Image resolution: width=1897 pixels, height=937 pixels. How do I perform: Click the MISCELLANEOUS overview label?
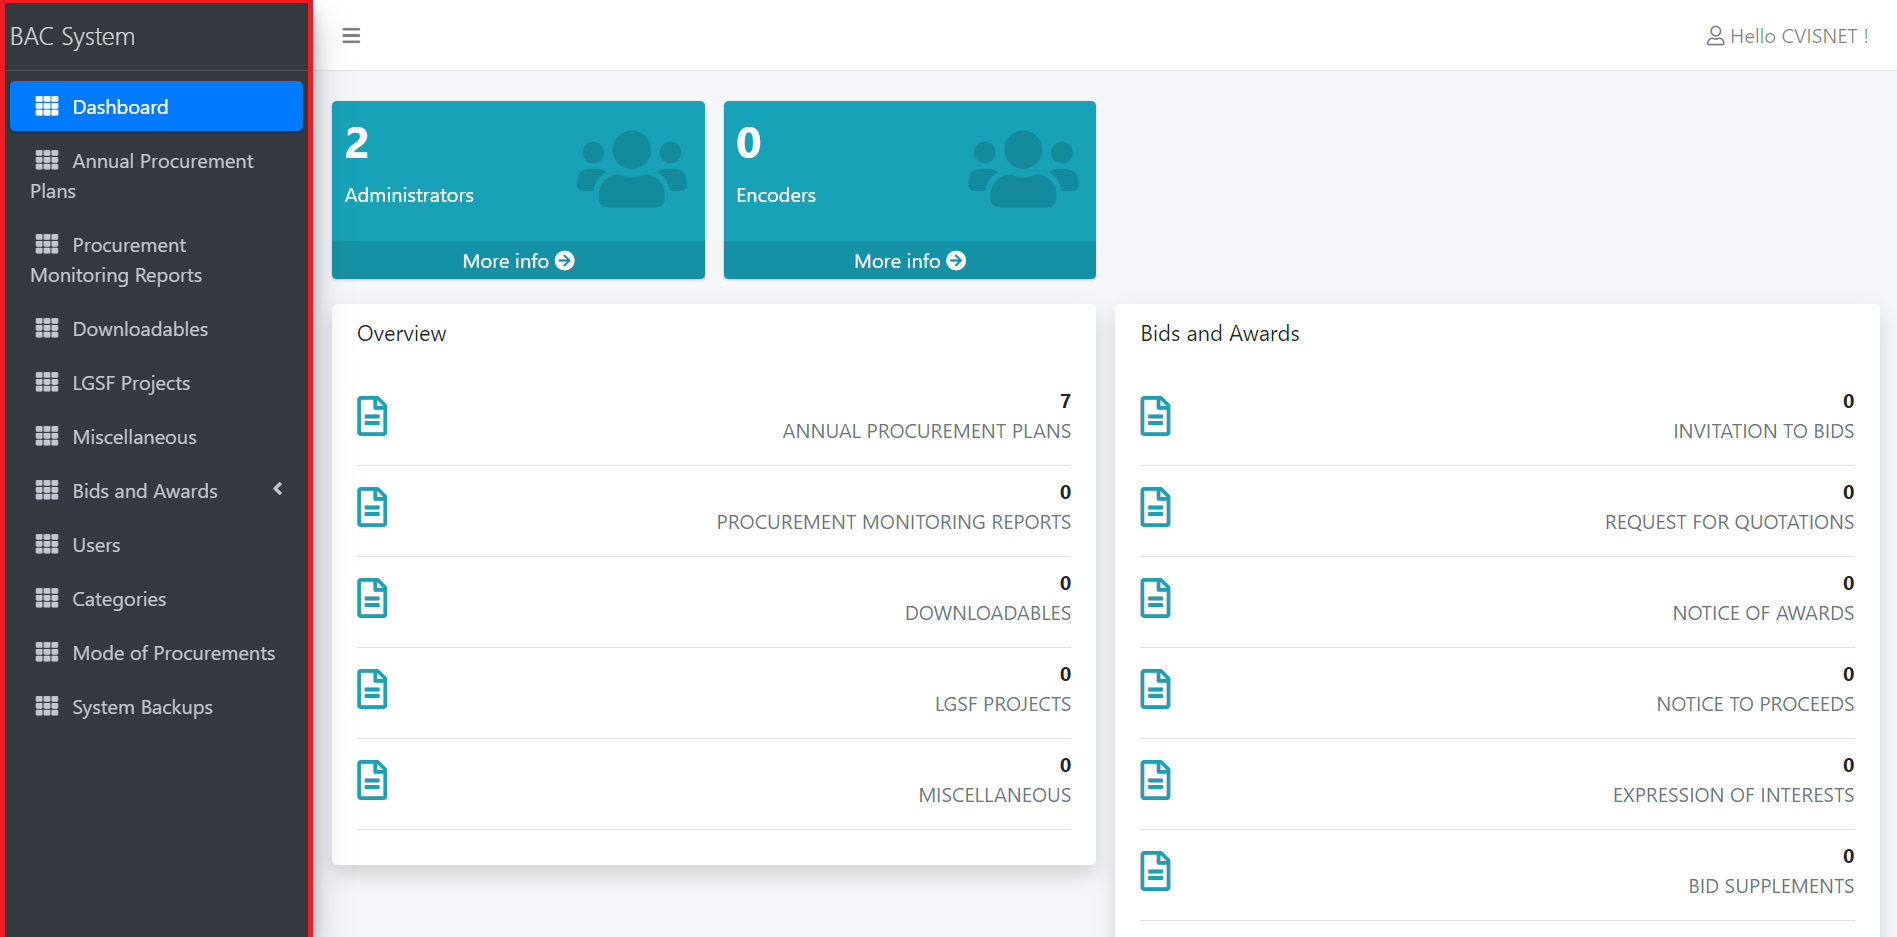pos(995,795)
